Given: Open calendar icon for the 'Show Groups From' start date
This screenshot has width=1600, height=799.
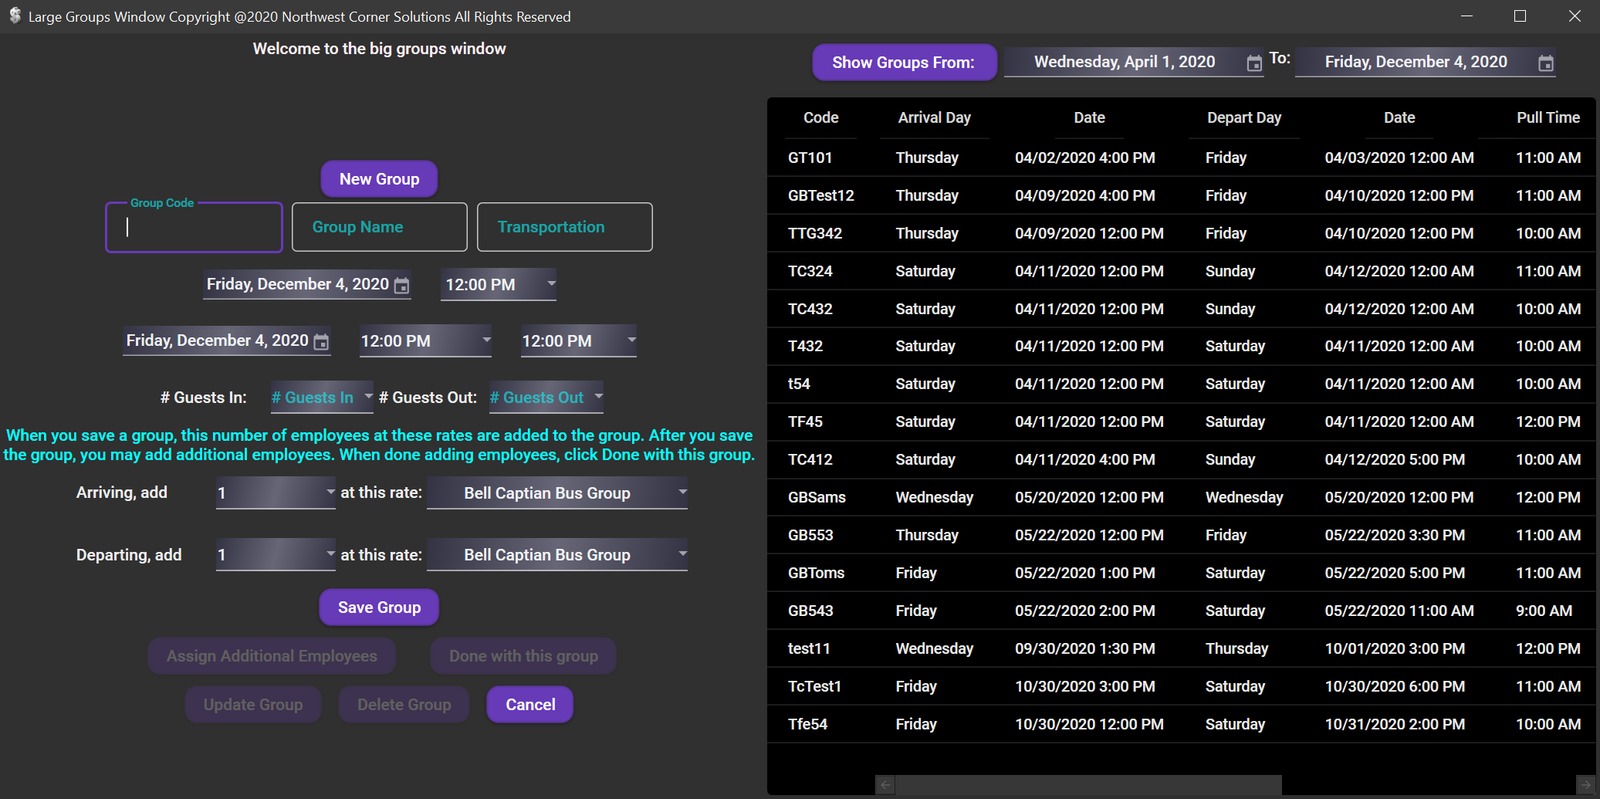Looking at the screenshot, I should pyautogui.click(x=1254, y=63).
